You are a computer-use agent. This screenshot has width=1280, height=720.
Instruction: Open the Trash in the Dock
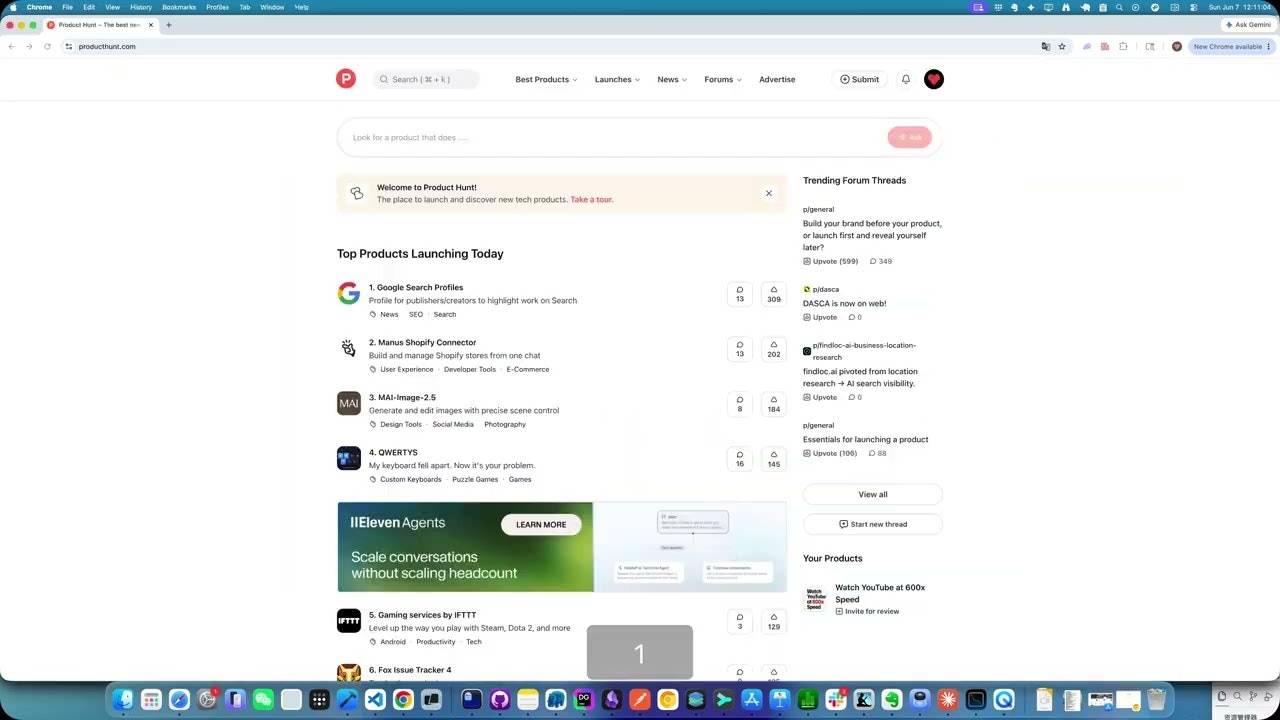pyautogui.click(x=1157, y=700)
